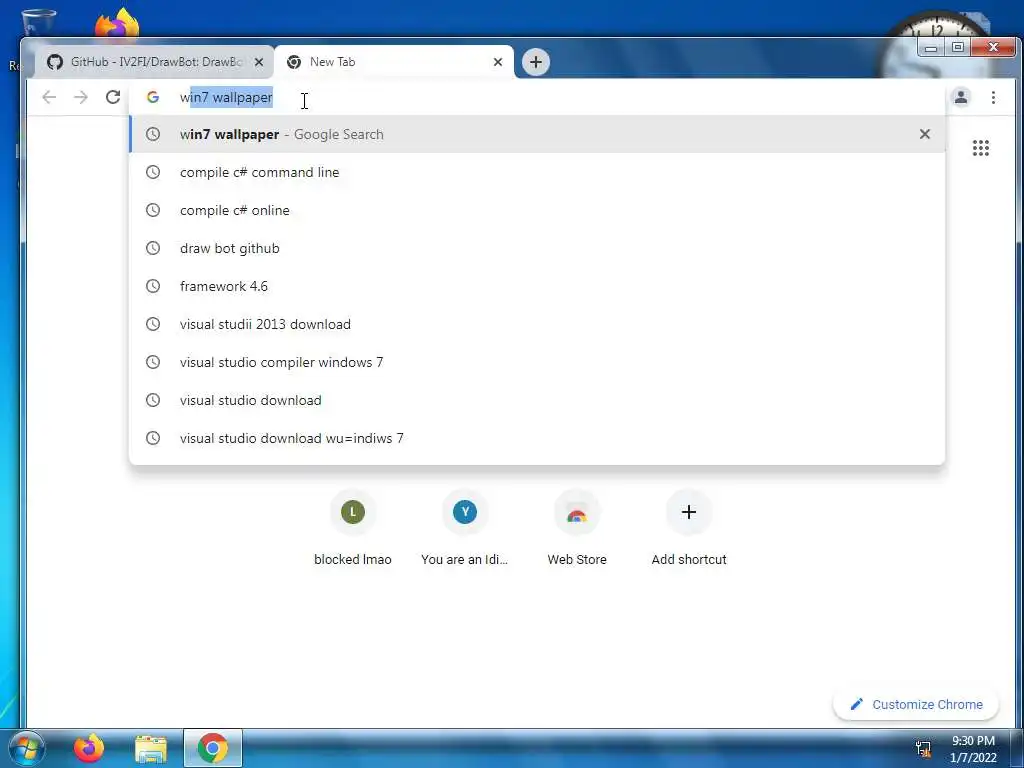The height and width of the screenshot is (768, 1024).
Task: Open the Chrome three-dot menu
Action: pos(993,97)
